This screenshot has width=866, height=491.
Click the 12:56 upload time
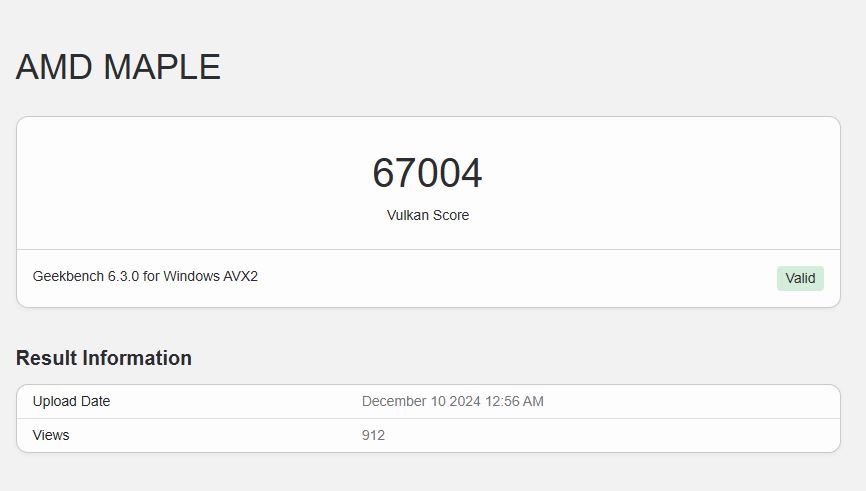tap(503, 401)
